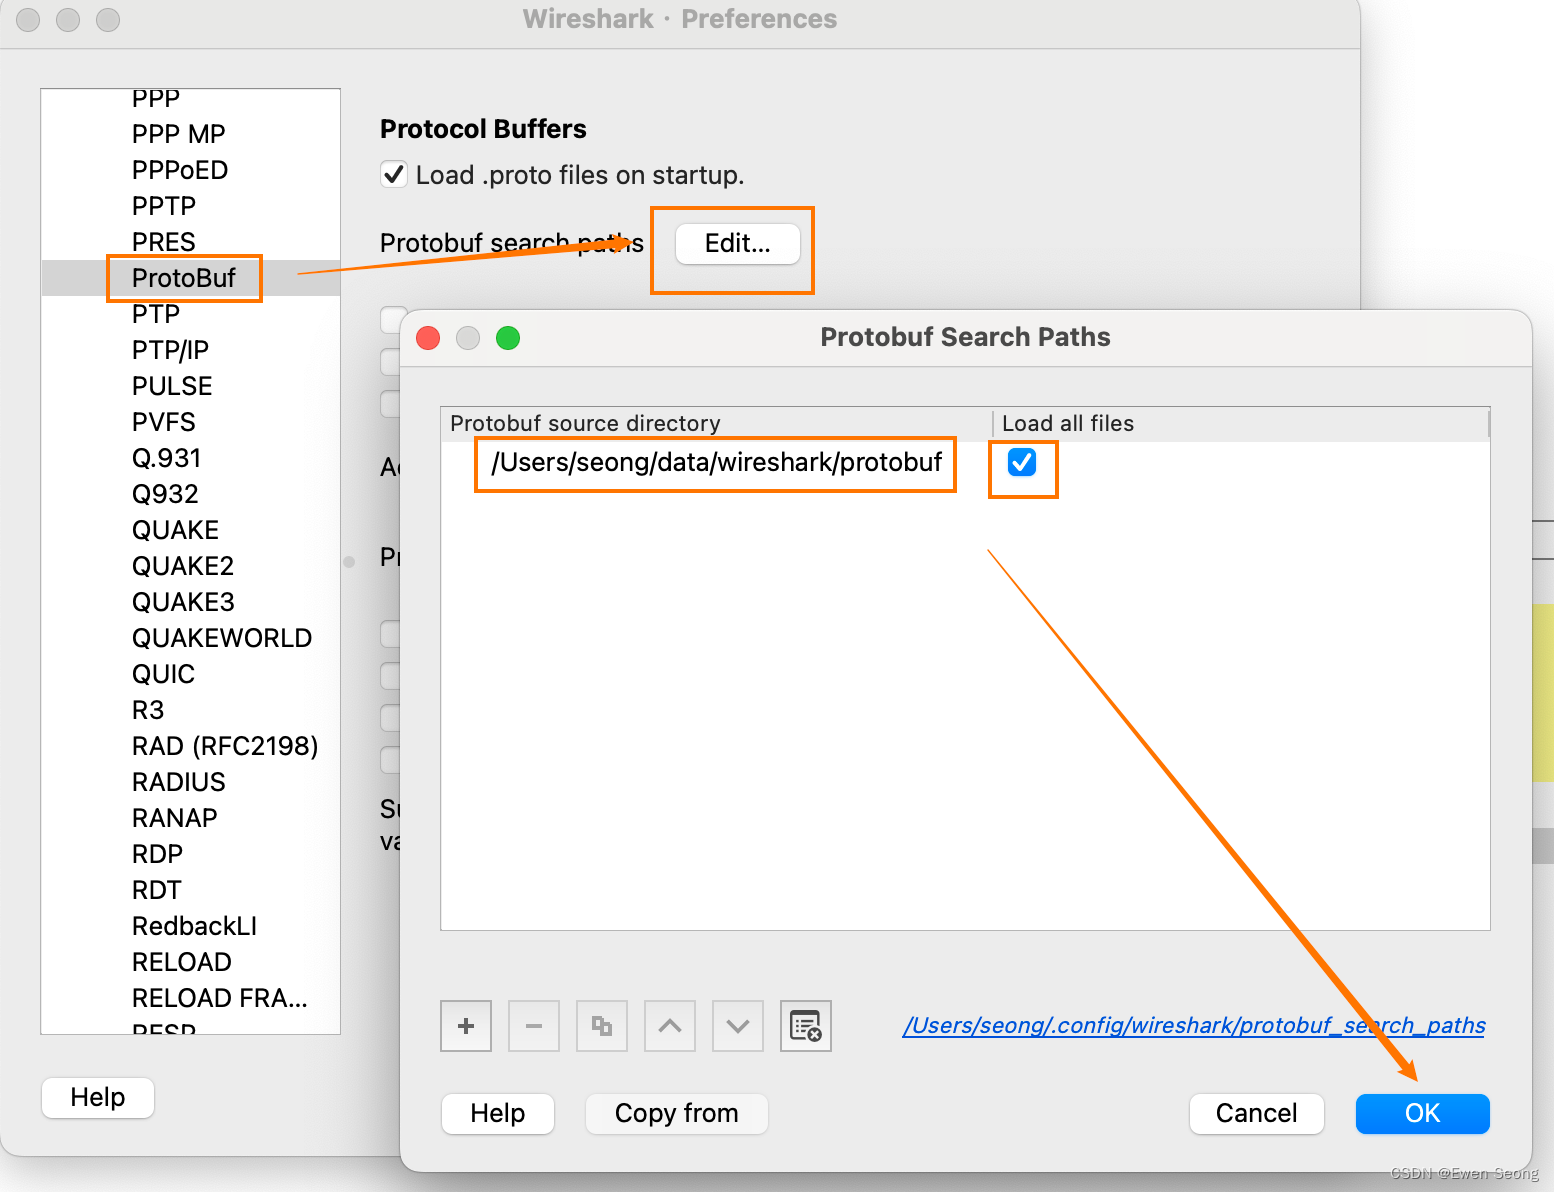Remove the selected search path entry
1554x1192 pixels.
[x=534, y=1026]
